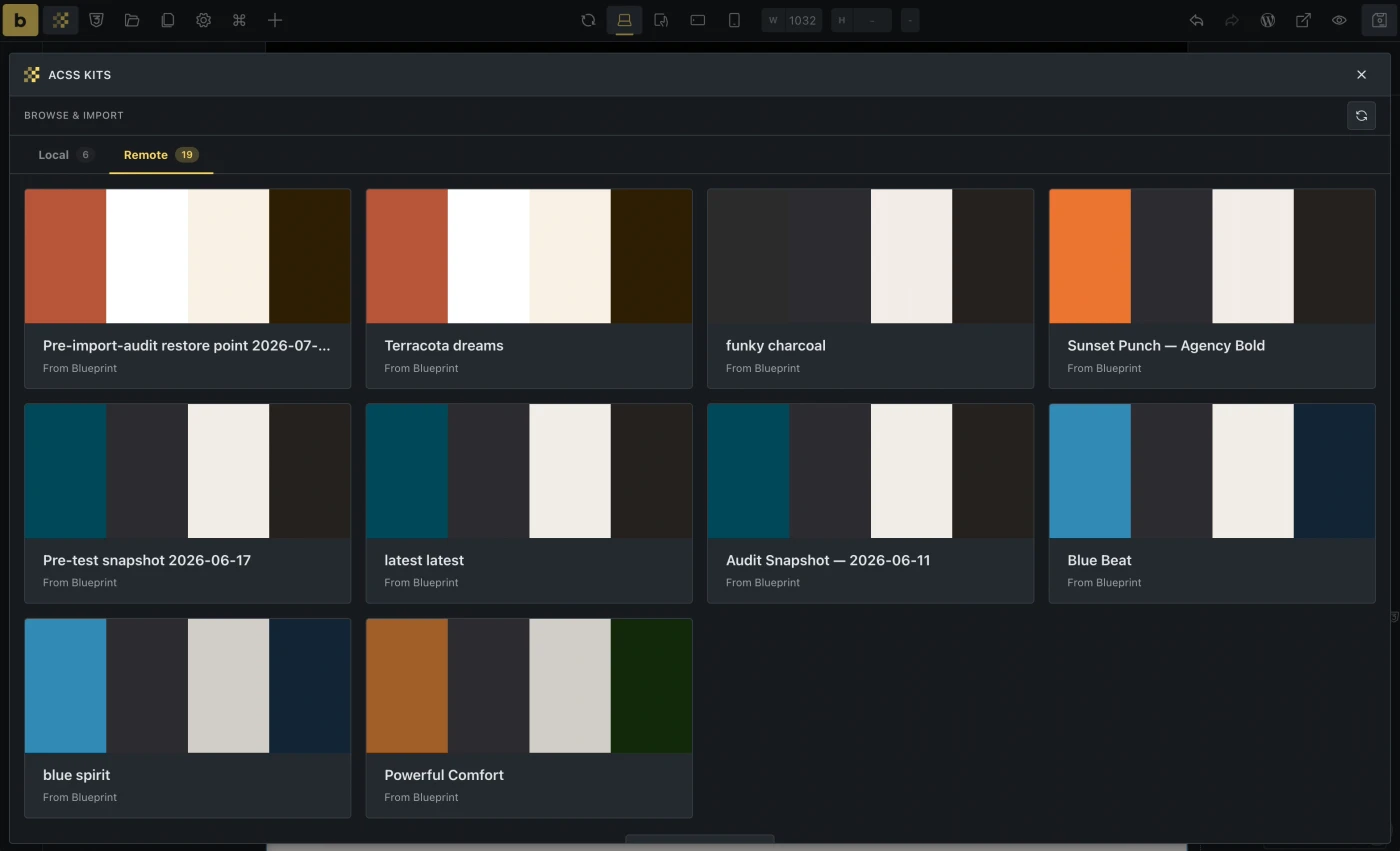Screen dimensions: 1400x851
Task: Click the orange swatch of Sunset Punch
Action: click(x=1090, y=256)
